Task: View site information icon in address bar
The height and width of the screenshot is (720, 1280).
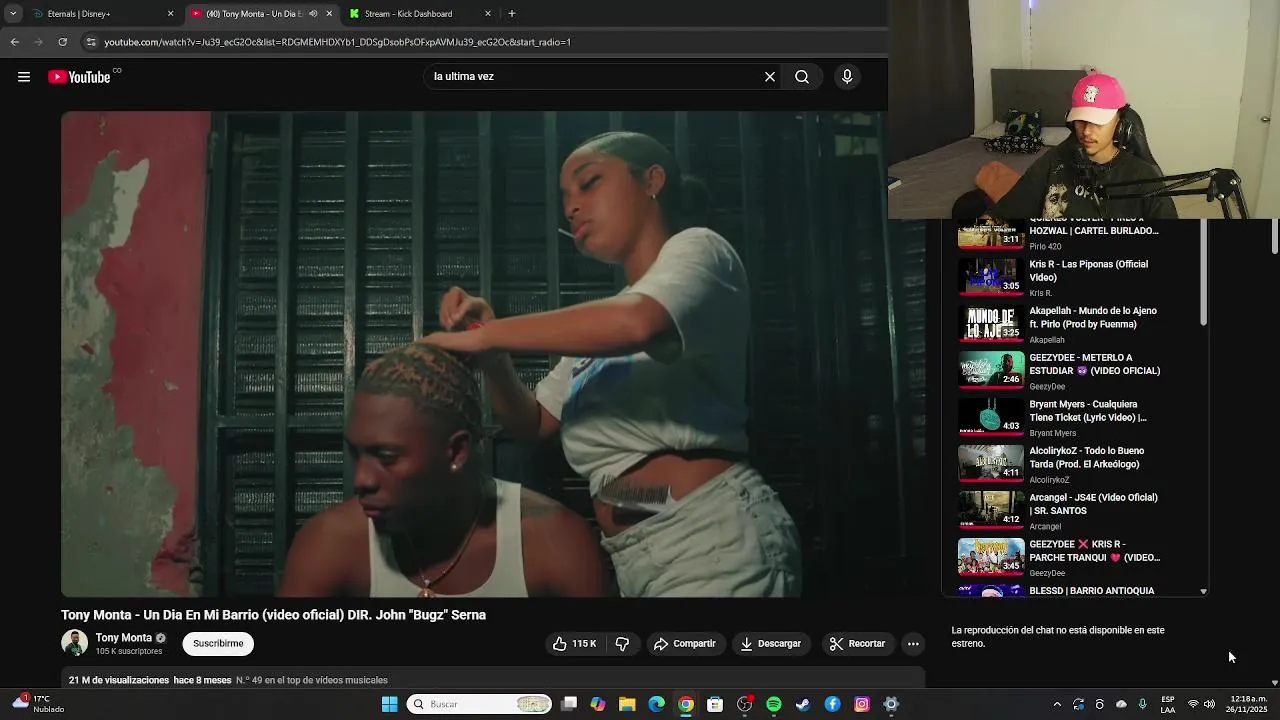Action: 91,42
